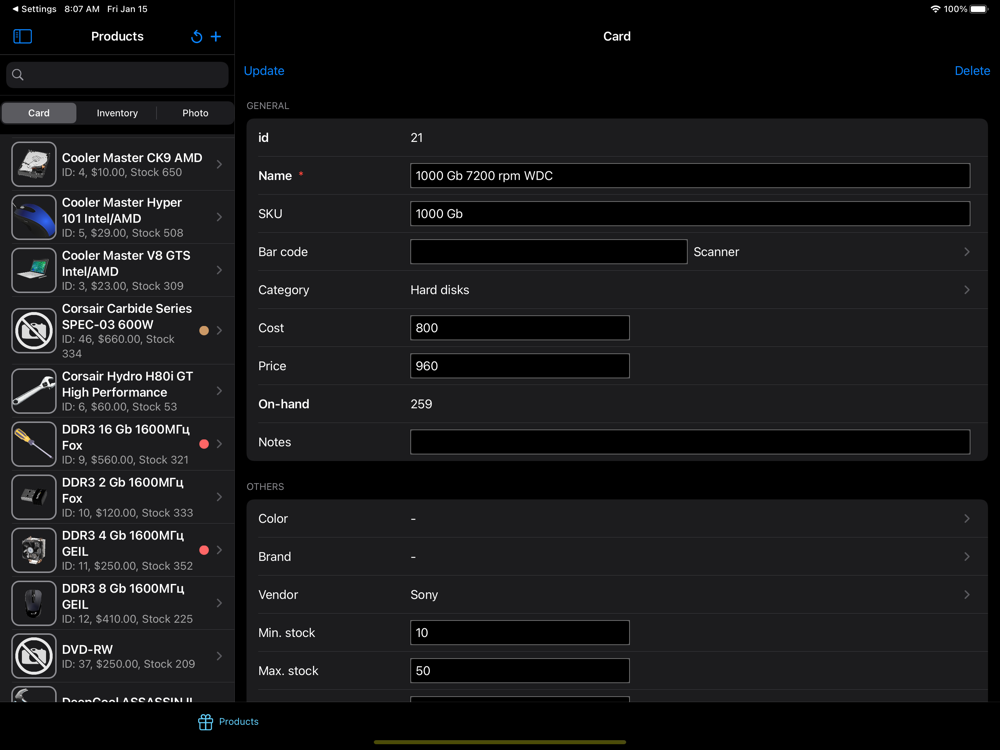Switch to the Inventory segment
Image resolution: width=1000 pixels, height=750 pixels.
[x=117, y=113]
